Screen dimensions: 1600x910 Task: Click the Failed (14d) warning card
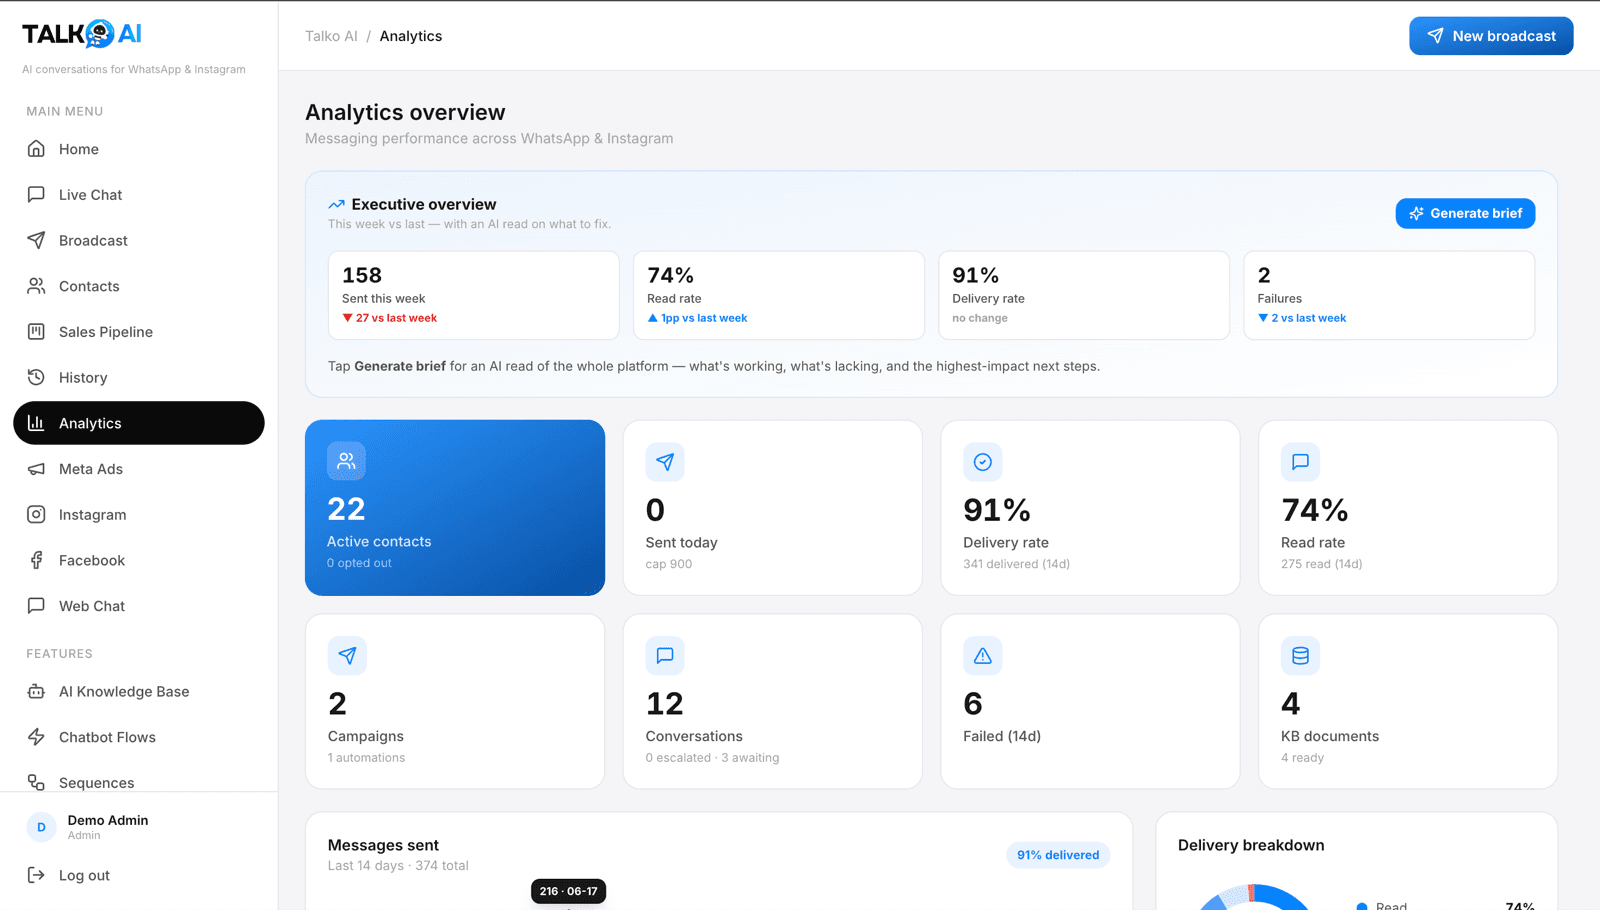1090,701
